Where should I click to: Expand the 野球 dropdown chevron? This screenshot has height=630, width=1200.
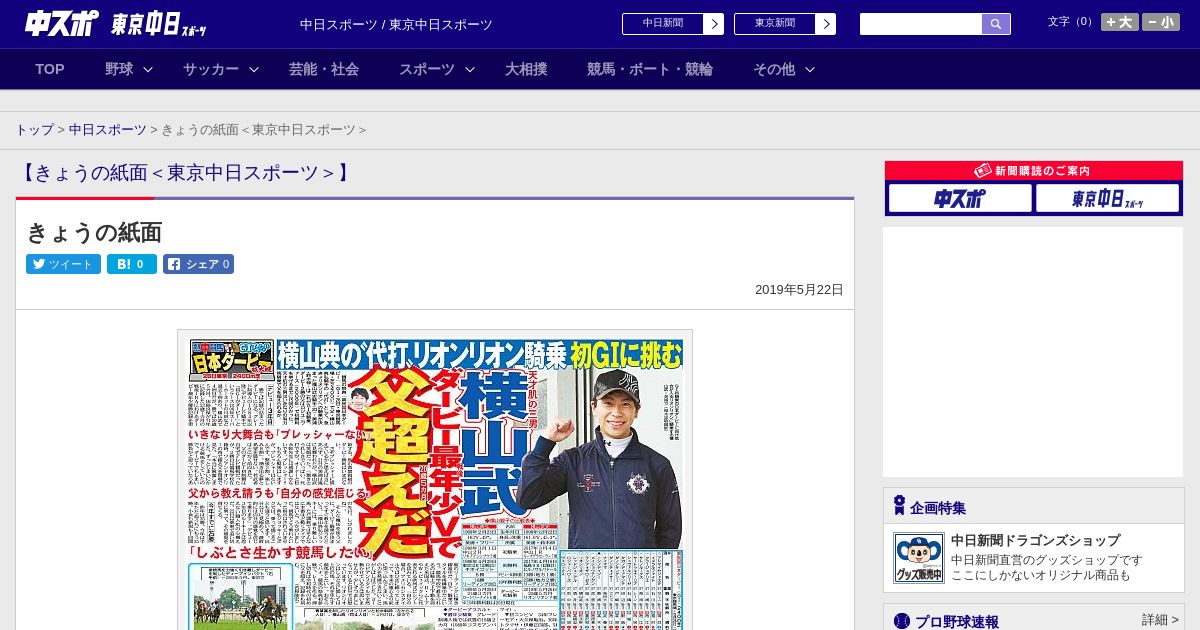[x=148, y=69]
